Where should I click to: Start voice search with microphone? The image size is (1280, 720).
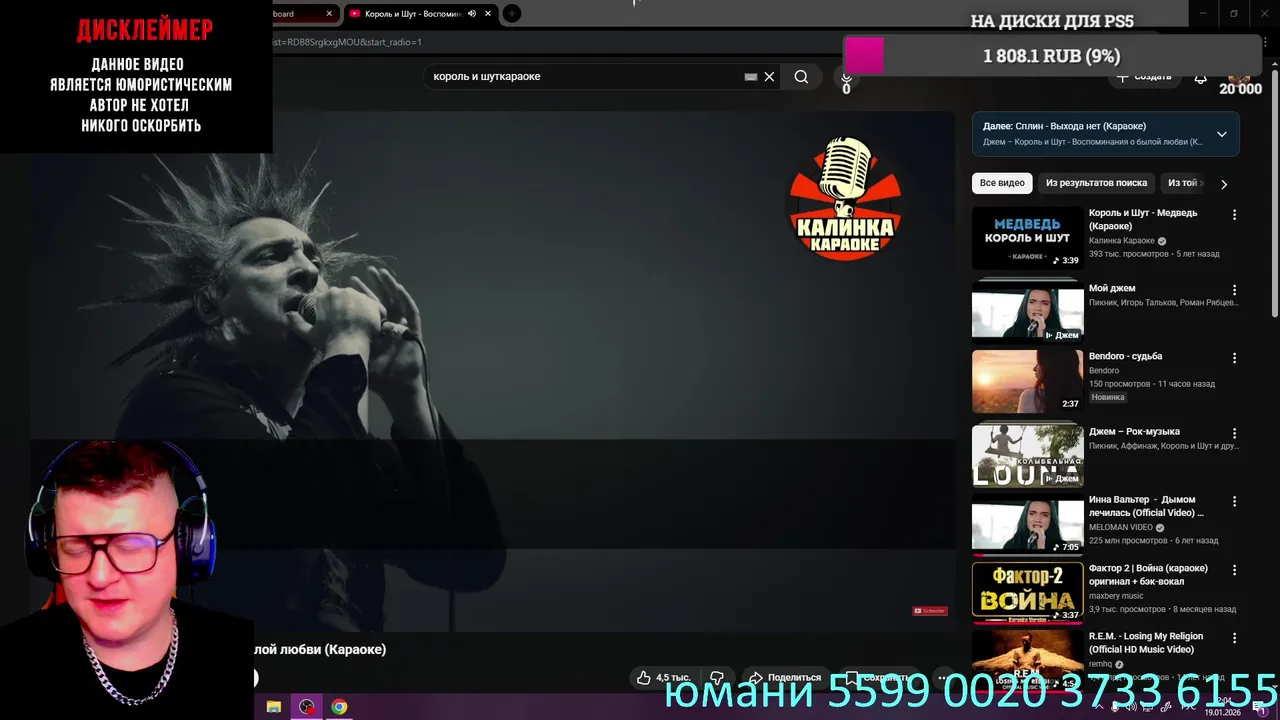tap(846, 78)
